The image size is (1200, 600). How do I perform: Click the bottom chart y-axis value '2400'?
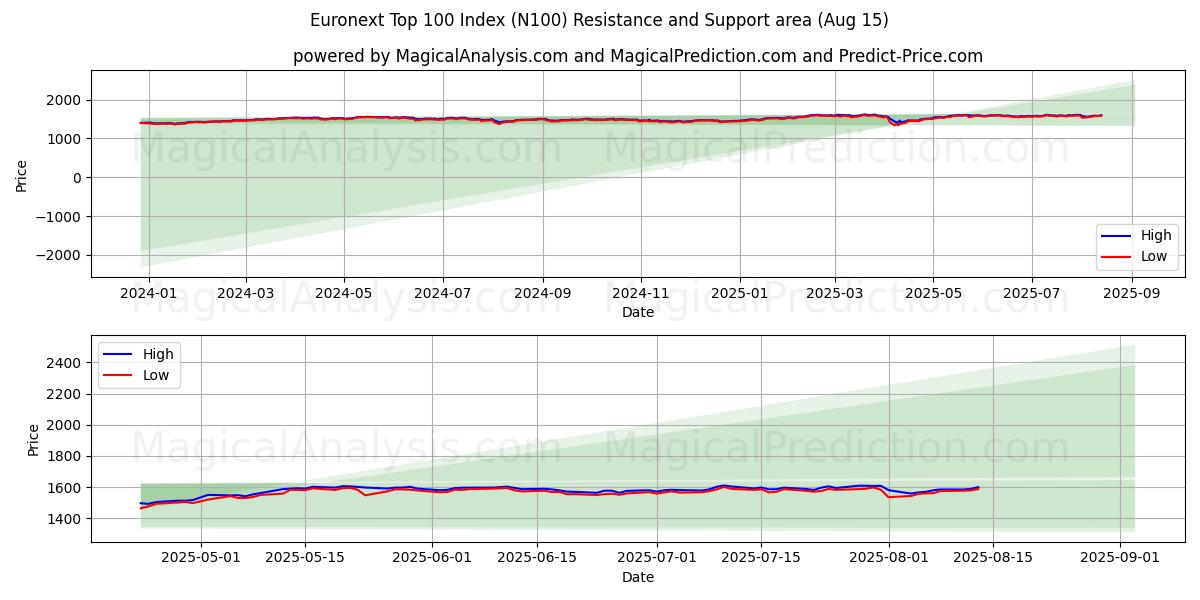coord(66,363)
